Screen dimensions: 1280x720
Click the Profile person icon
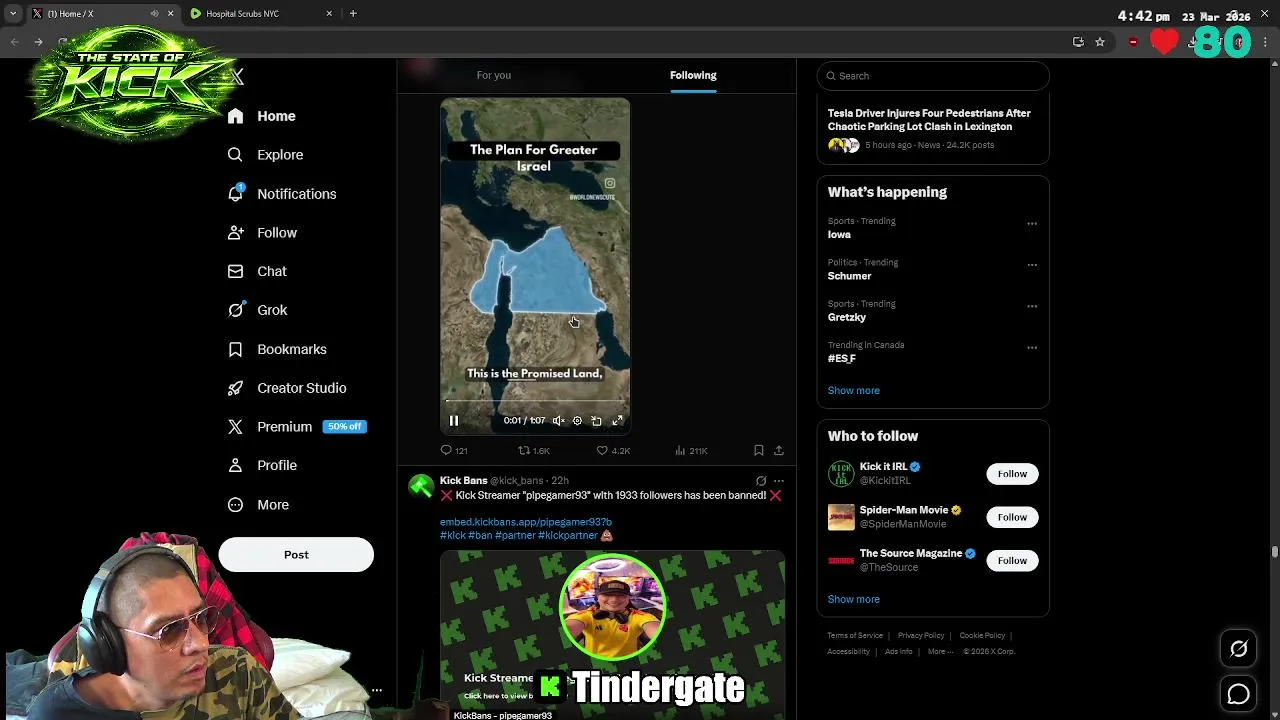(x=235, y=465)
